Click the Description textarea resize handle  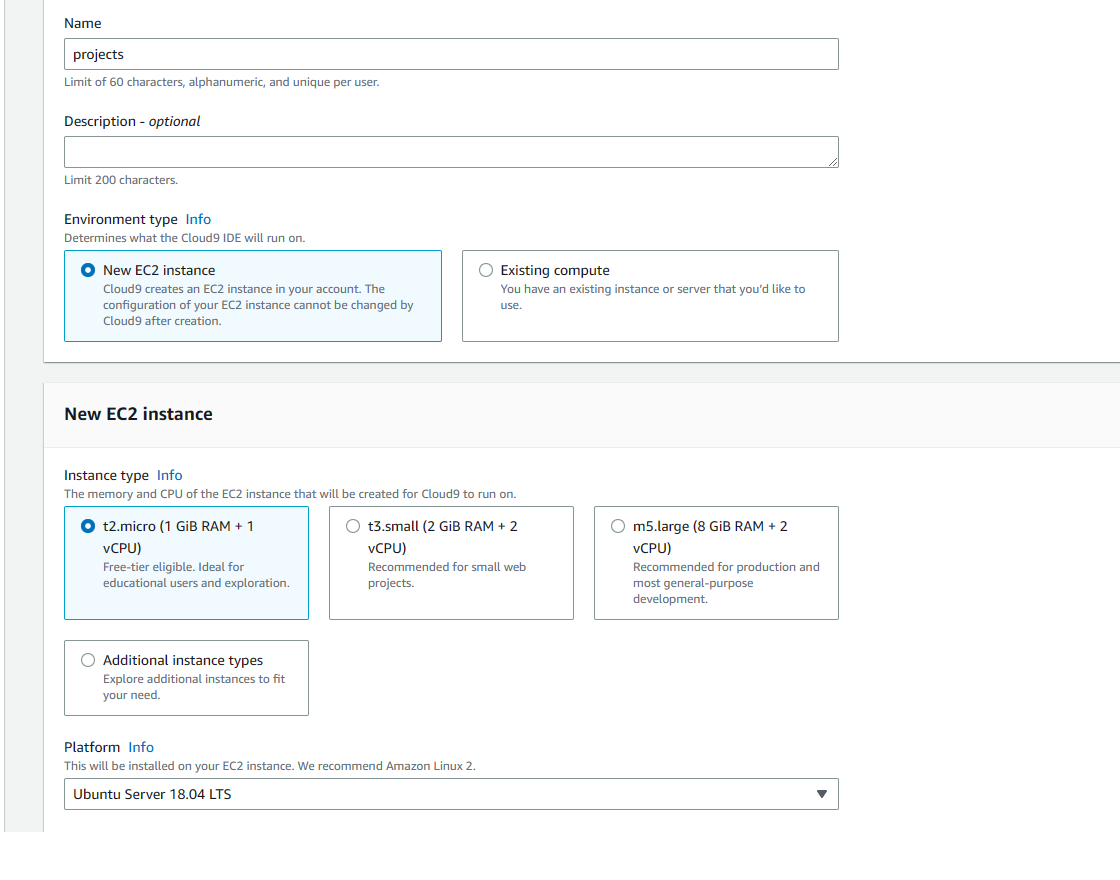pyautogui.click(x=833, y=162)
